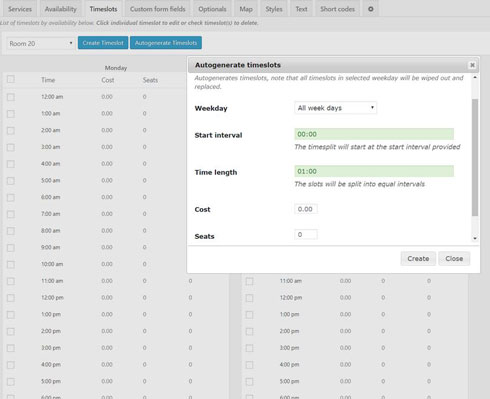490x399 pixels.
Task: Check the Monday 4:00 pm timeslot checkbox
Action: (11, 365)
